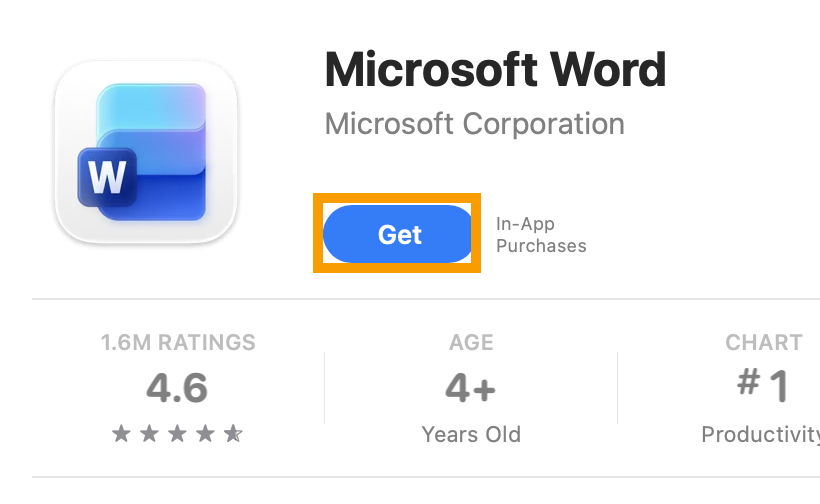Select the fourth rating star
Image resolution: width=820 pixels, height=504 pixels.
click(205, 434)
